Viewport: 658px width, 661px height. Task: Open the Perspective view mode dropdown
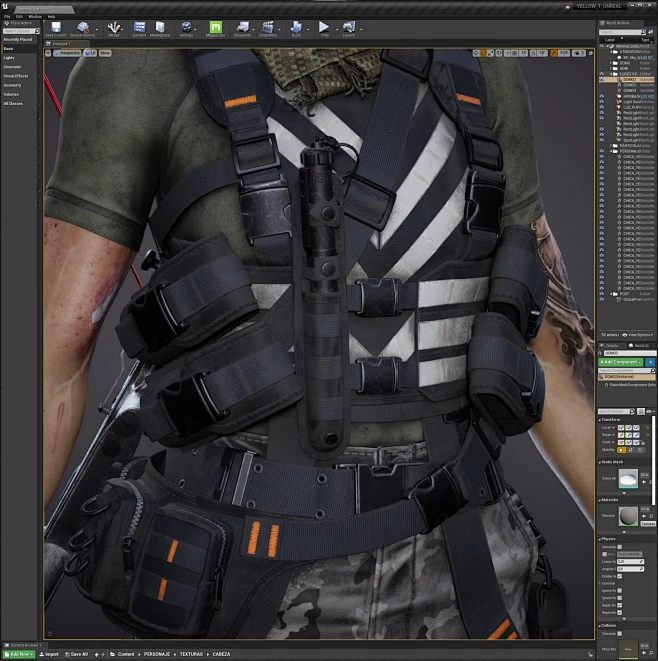coord(67,53)
